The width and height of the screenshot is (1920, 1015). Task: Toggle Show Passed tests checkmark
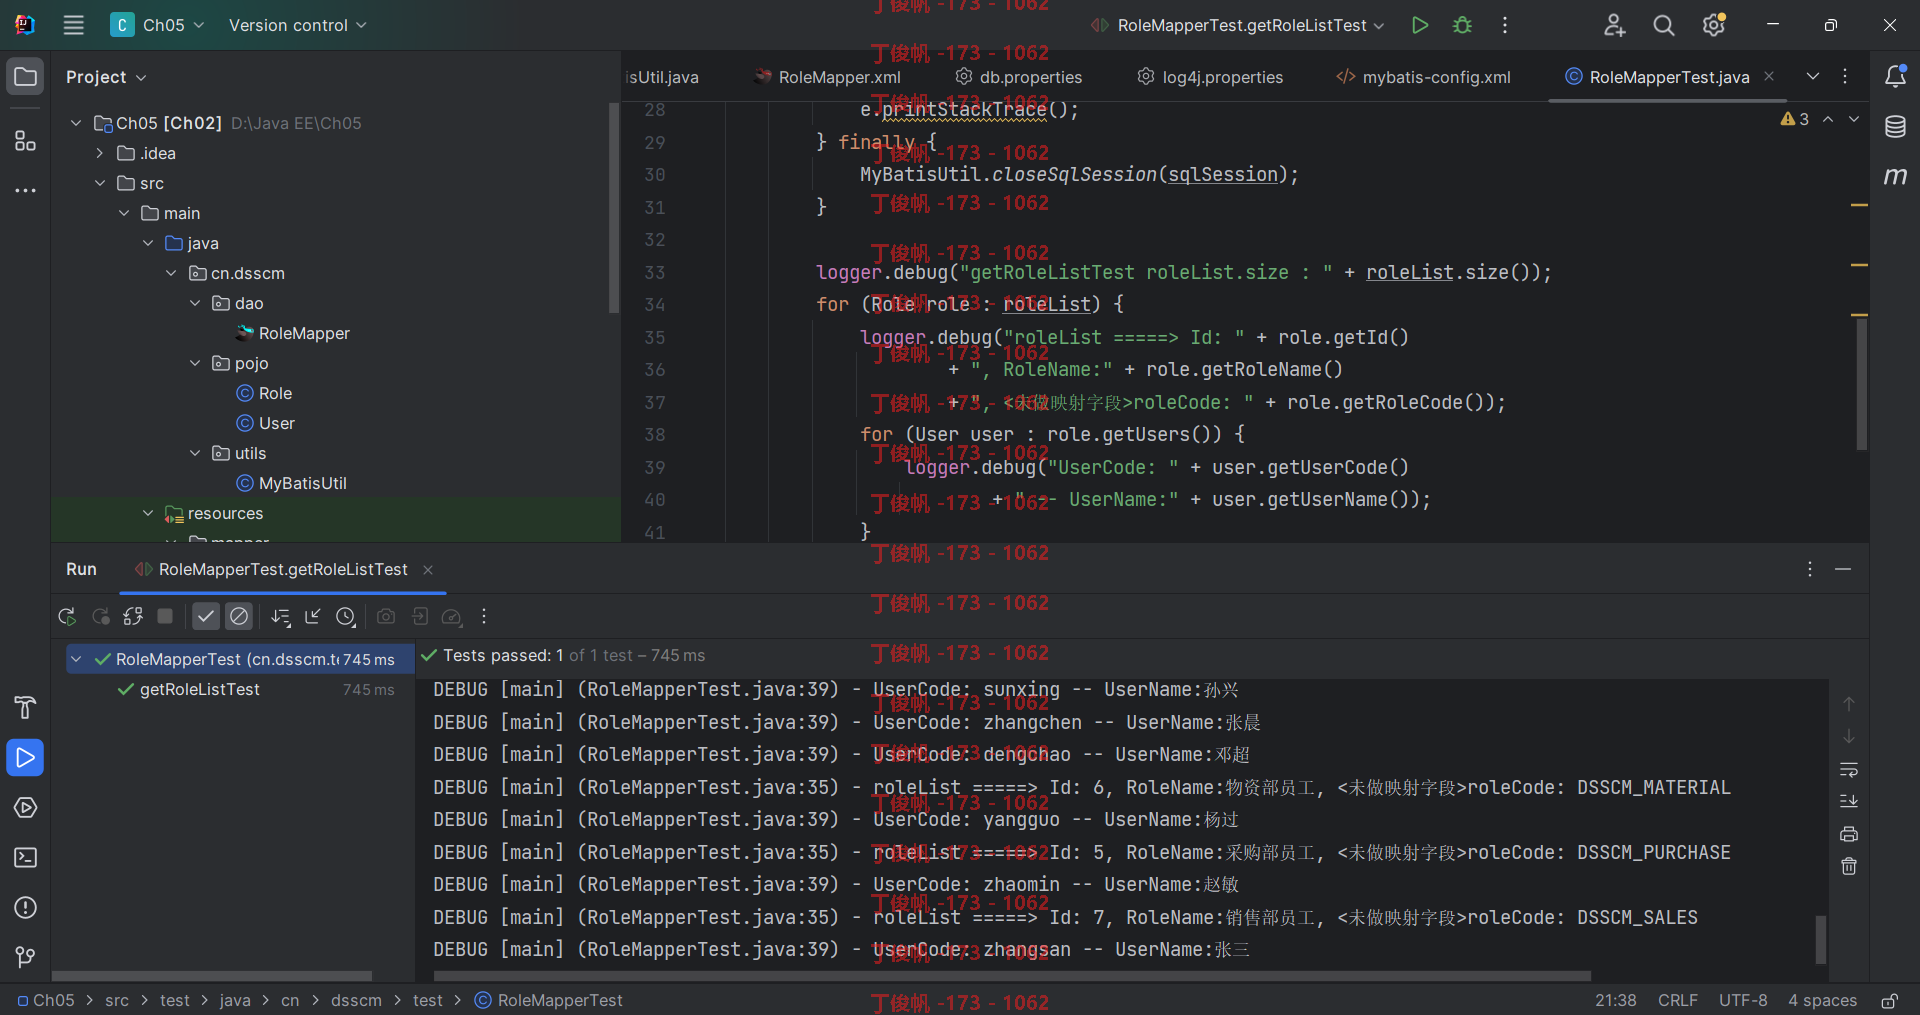pos(206,617)
